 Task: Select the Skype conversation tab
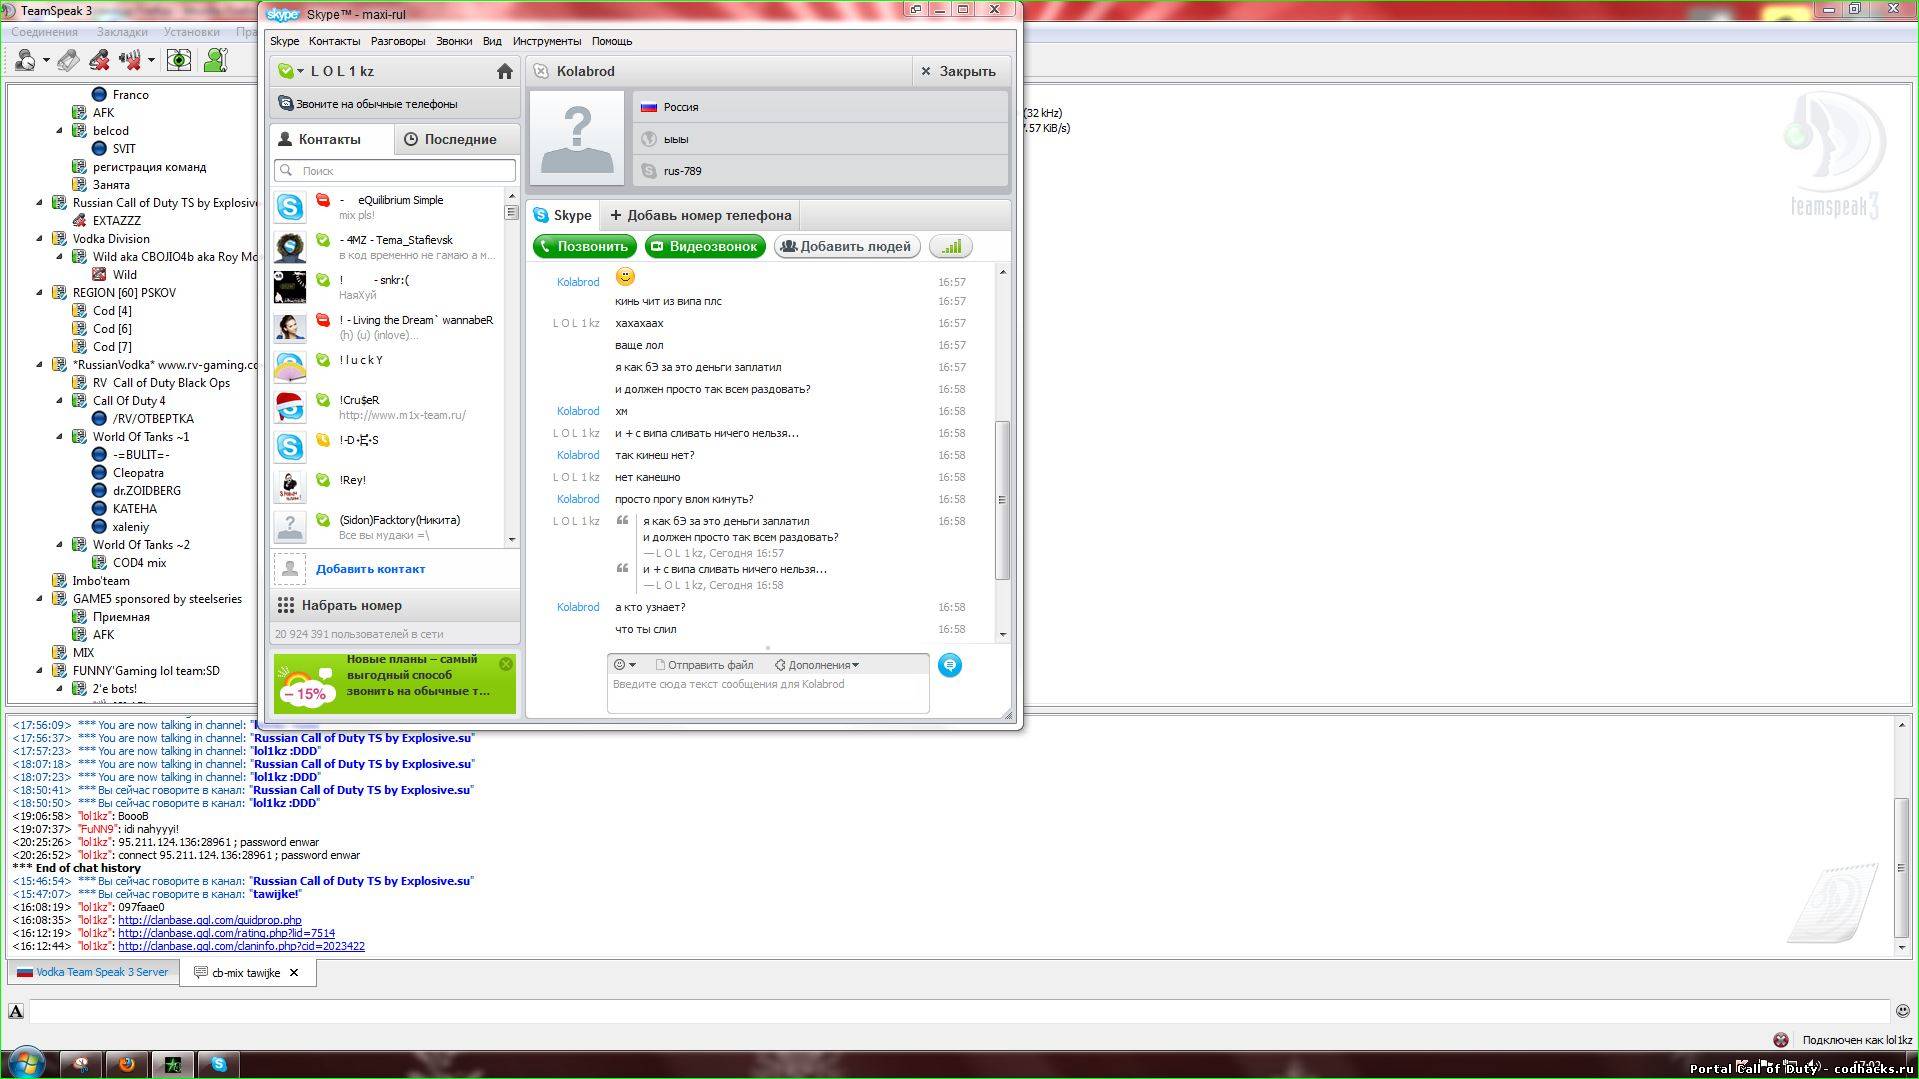pos(563,215)
